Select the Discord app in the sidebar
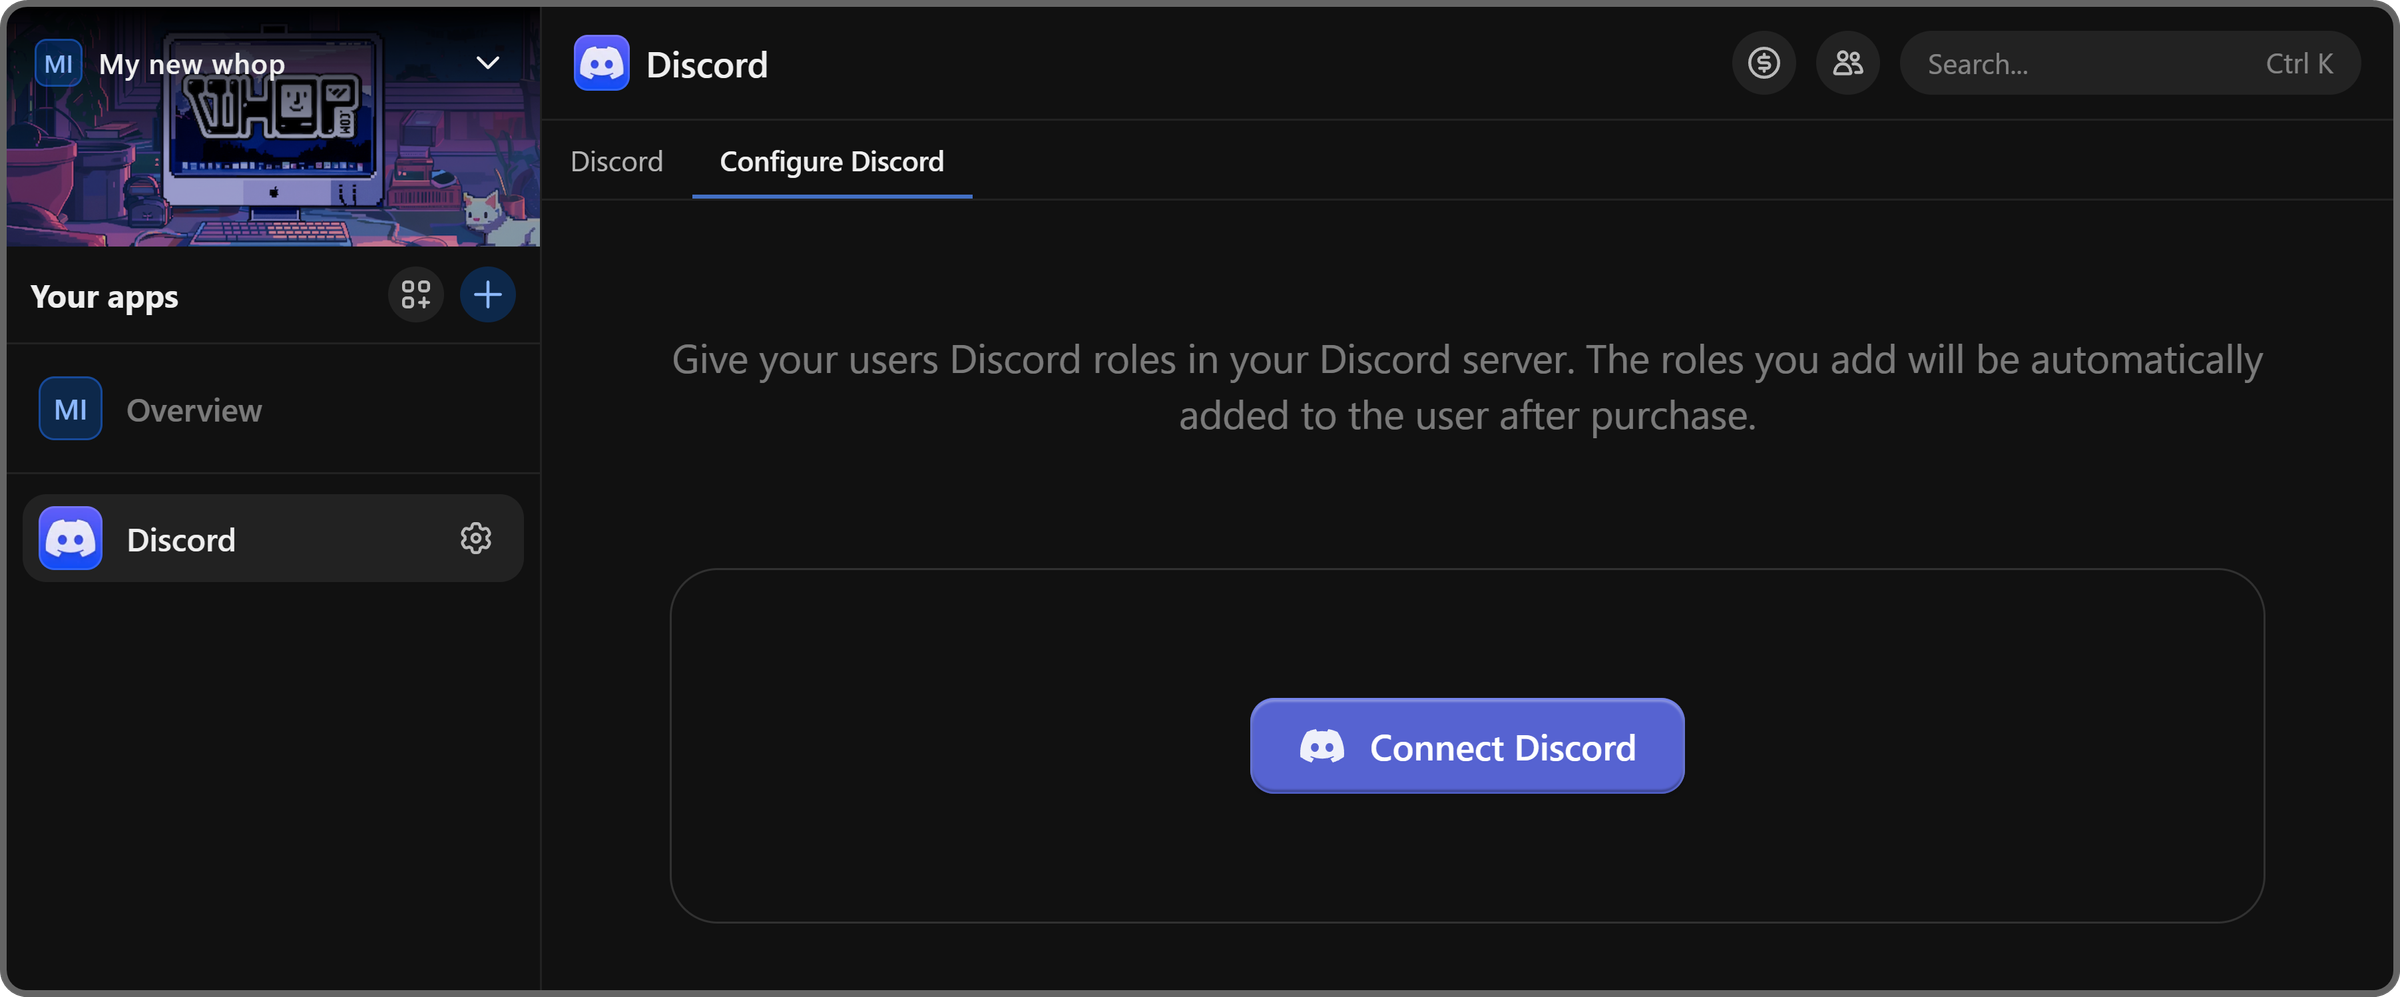Viewport: 2400px width, 997px height. tap(181, 538)
